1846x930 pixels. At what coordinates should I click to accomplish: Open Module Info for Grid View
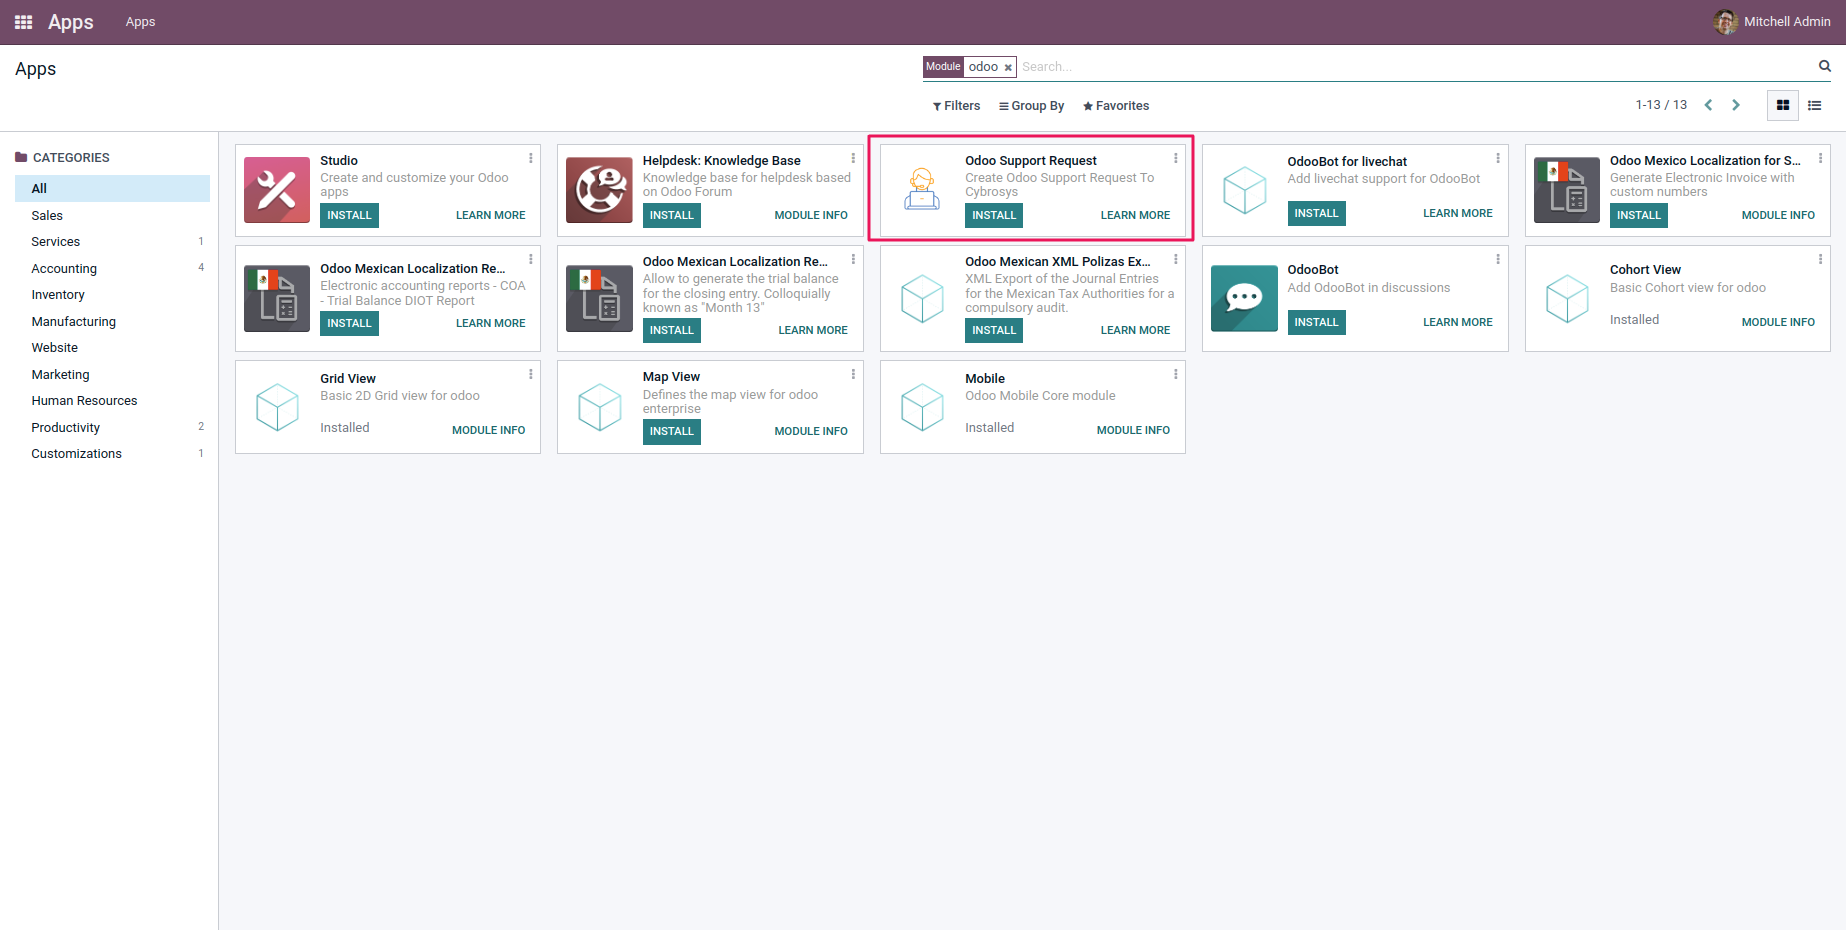coord(488,430)
